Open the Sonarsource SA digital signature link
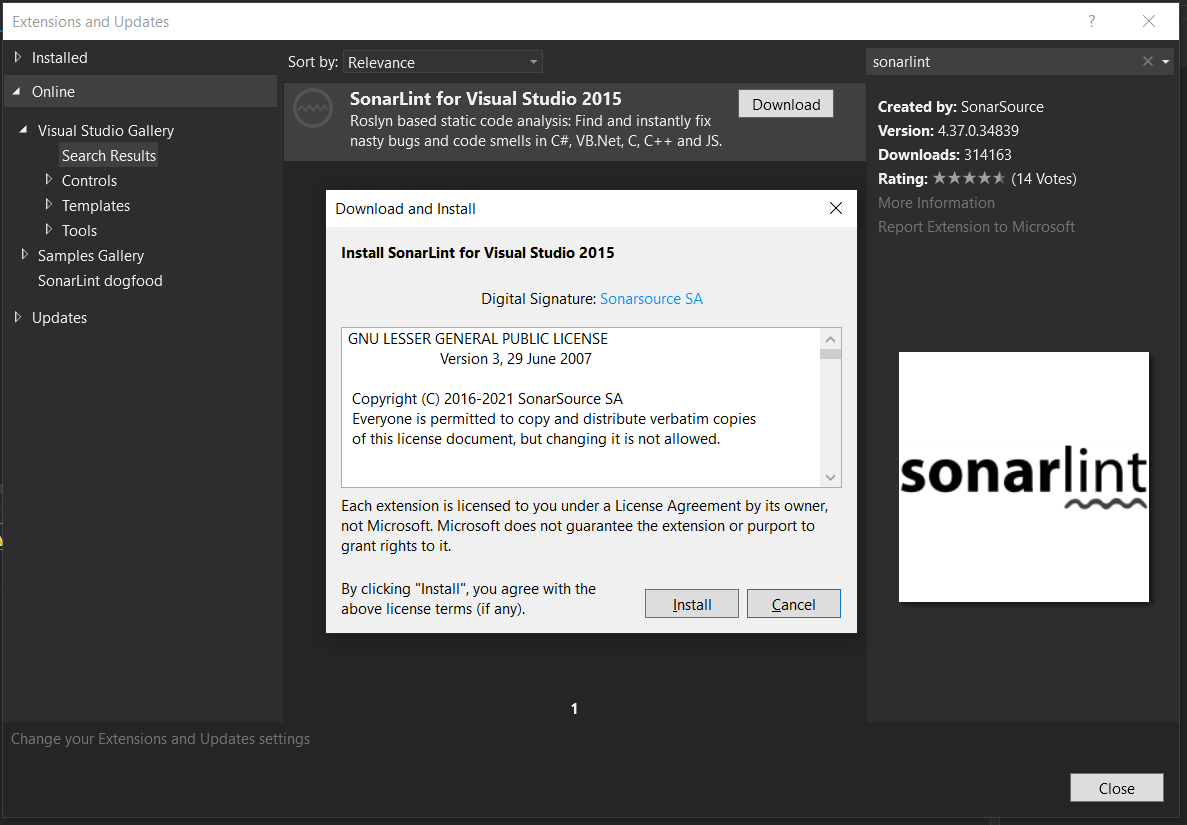Viewport: 1187px width, 825px height. click(651, 299)
